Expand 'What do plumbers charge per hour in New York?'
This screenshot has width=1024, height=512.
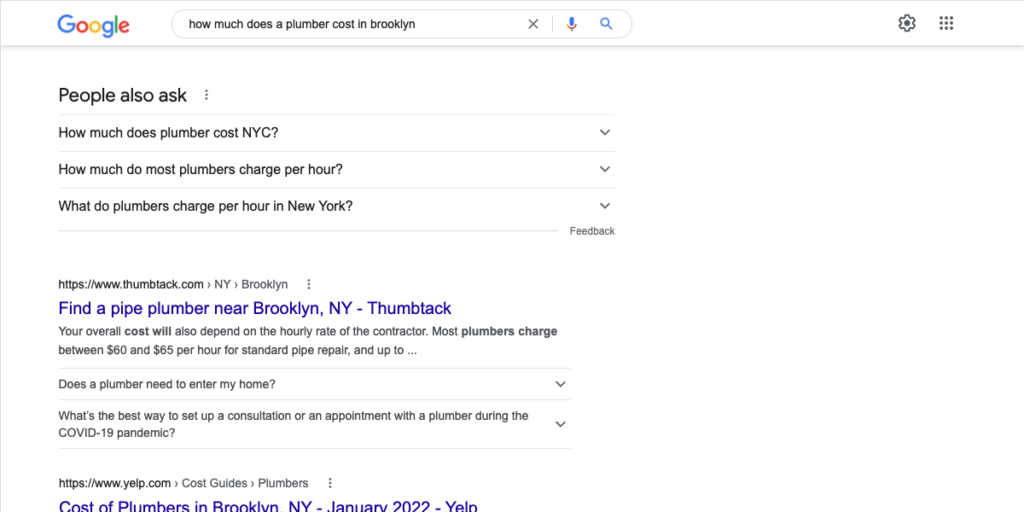click(336, 206)
